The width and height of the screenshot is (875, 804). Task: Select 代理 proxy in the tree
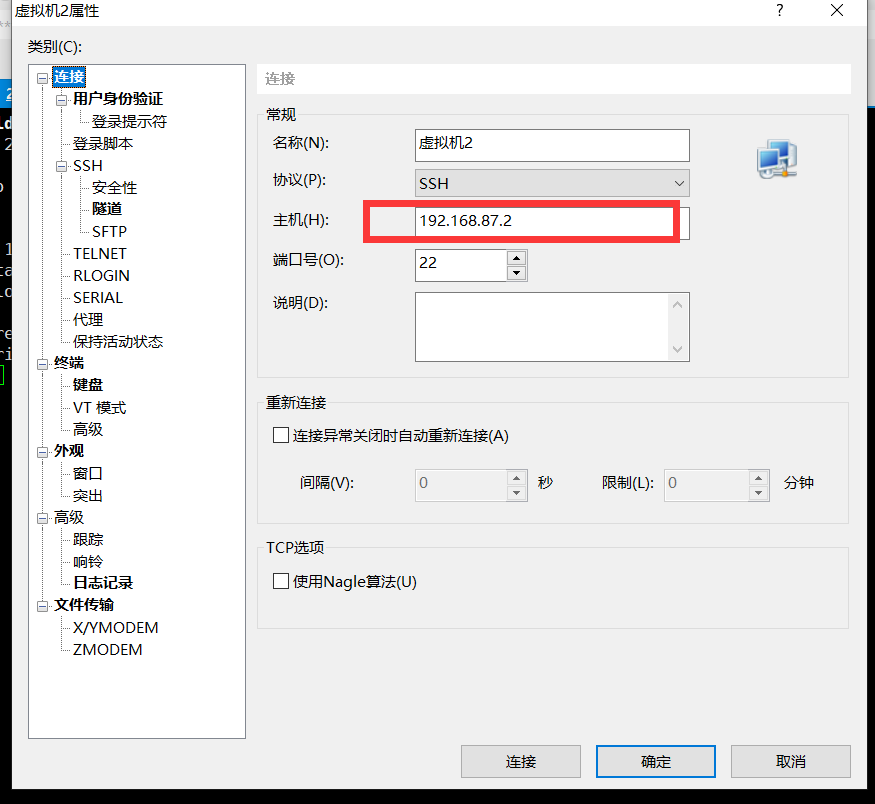88,320
